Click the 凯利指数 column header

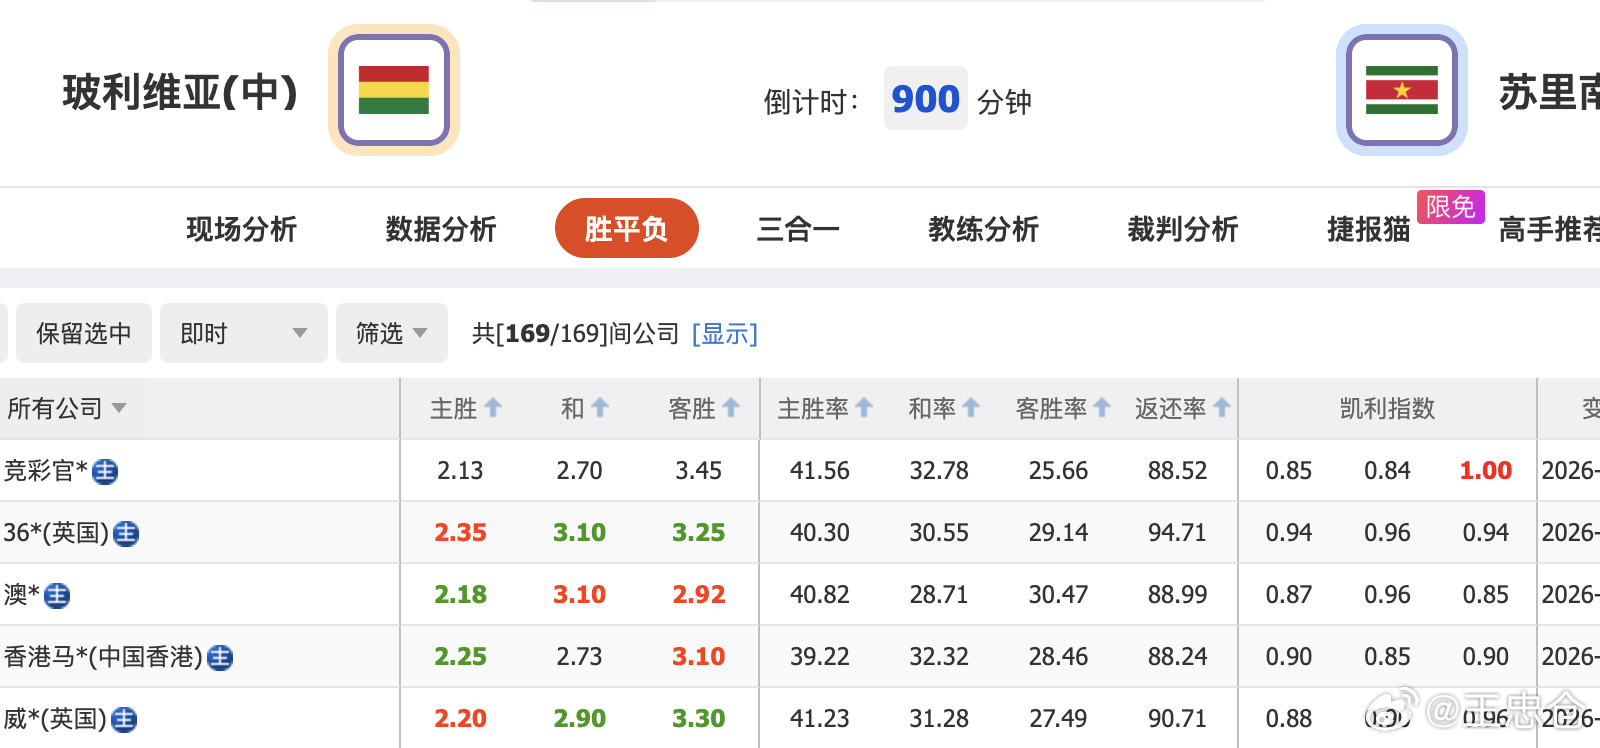point(1387,408)
